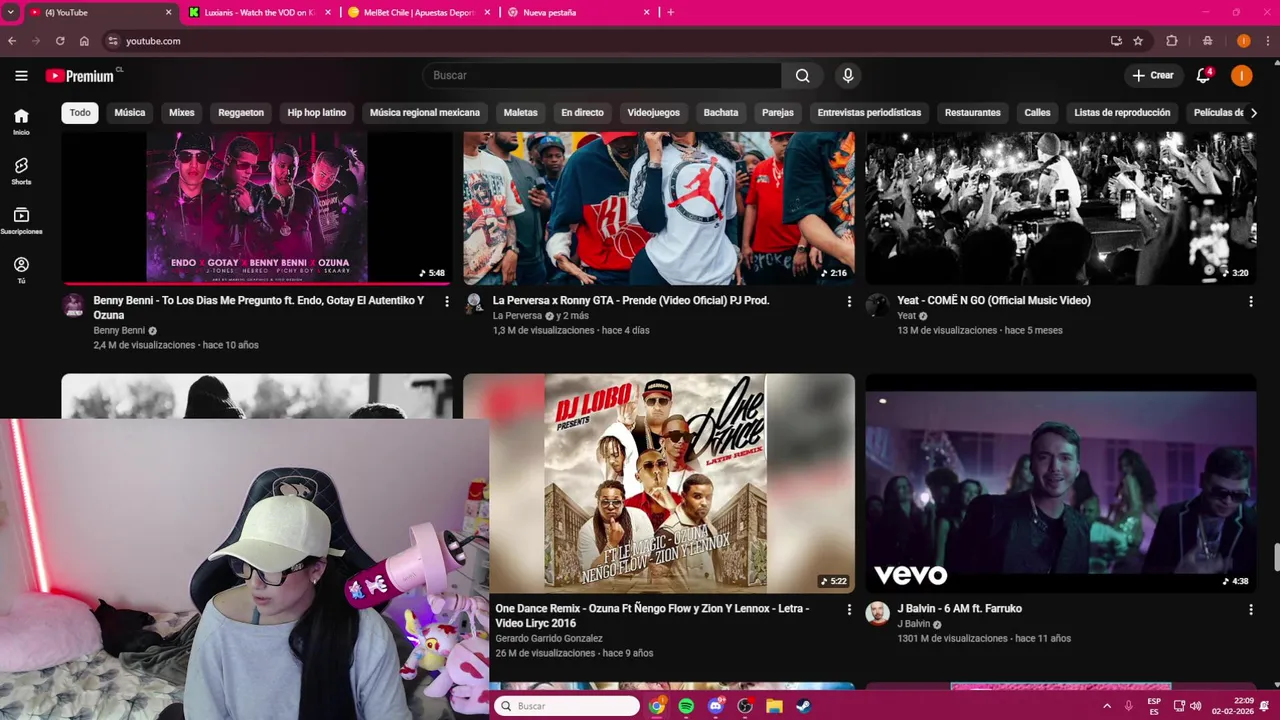1280x720 pixels.
Task: Show hidden system tray icons chevron
Action: click(1106, 706)
